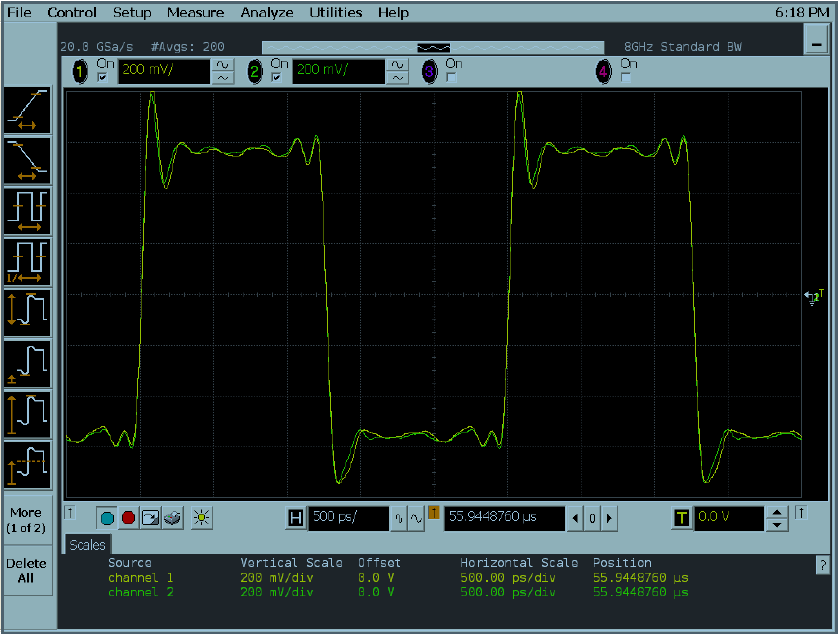Click the Clear display eraser icon
The width and height of the screenshot is (839, 634).
pyautogui.click(x=172, y=518)
